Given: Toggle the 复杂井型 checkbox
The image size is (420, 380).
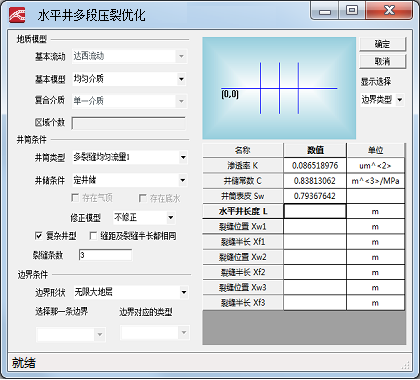Looking at the screenshot, I should coord(39,236).
